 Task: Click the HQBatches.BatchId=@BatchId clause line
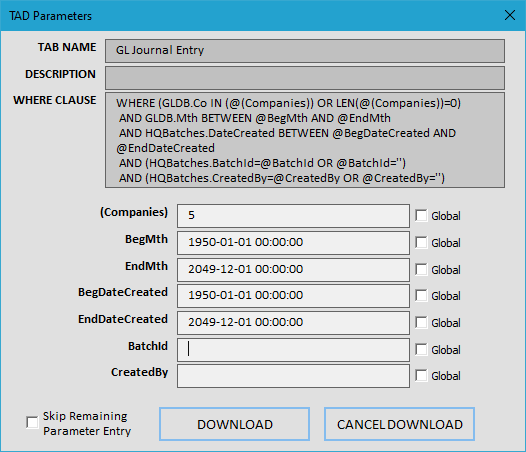tap(262, 163)
